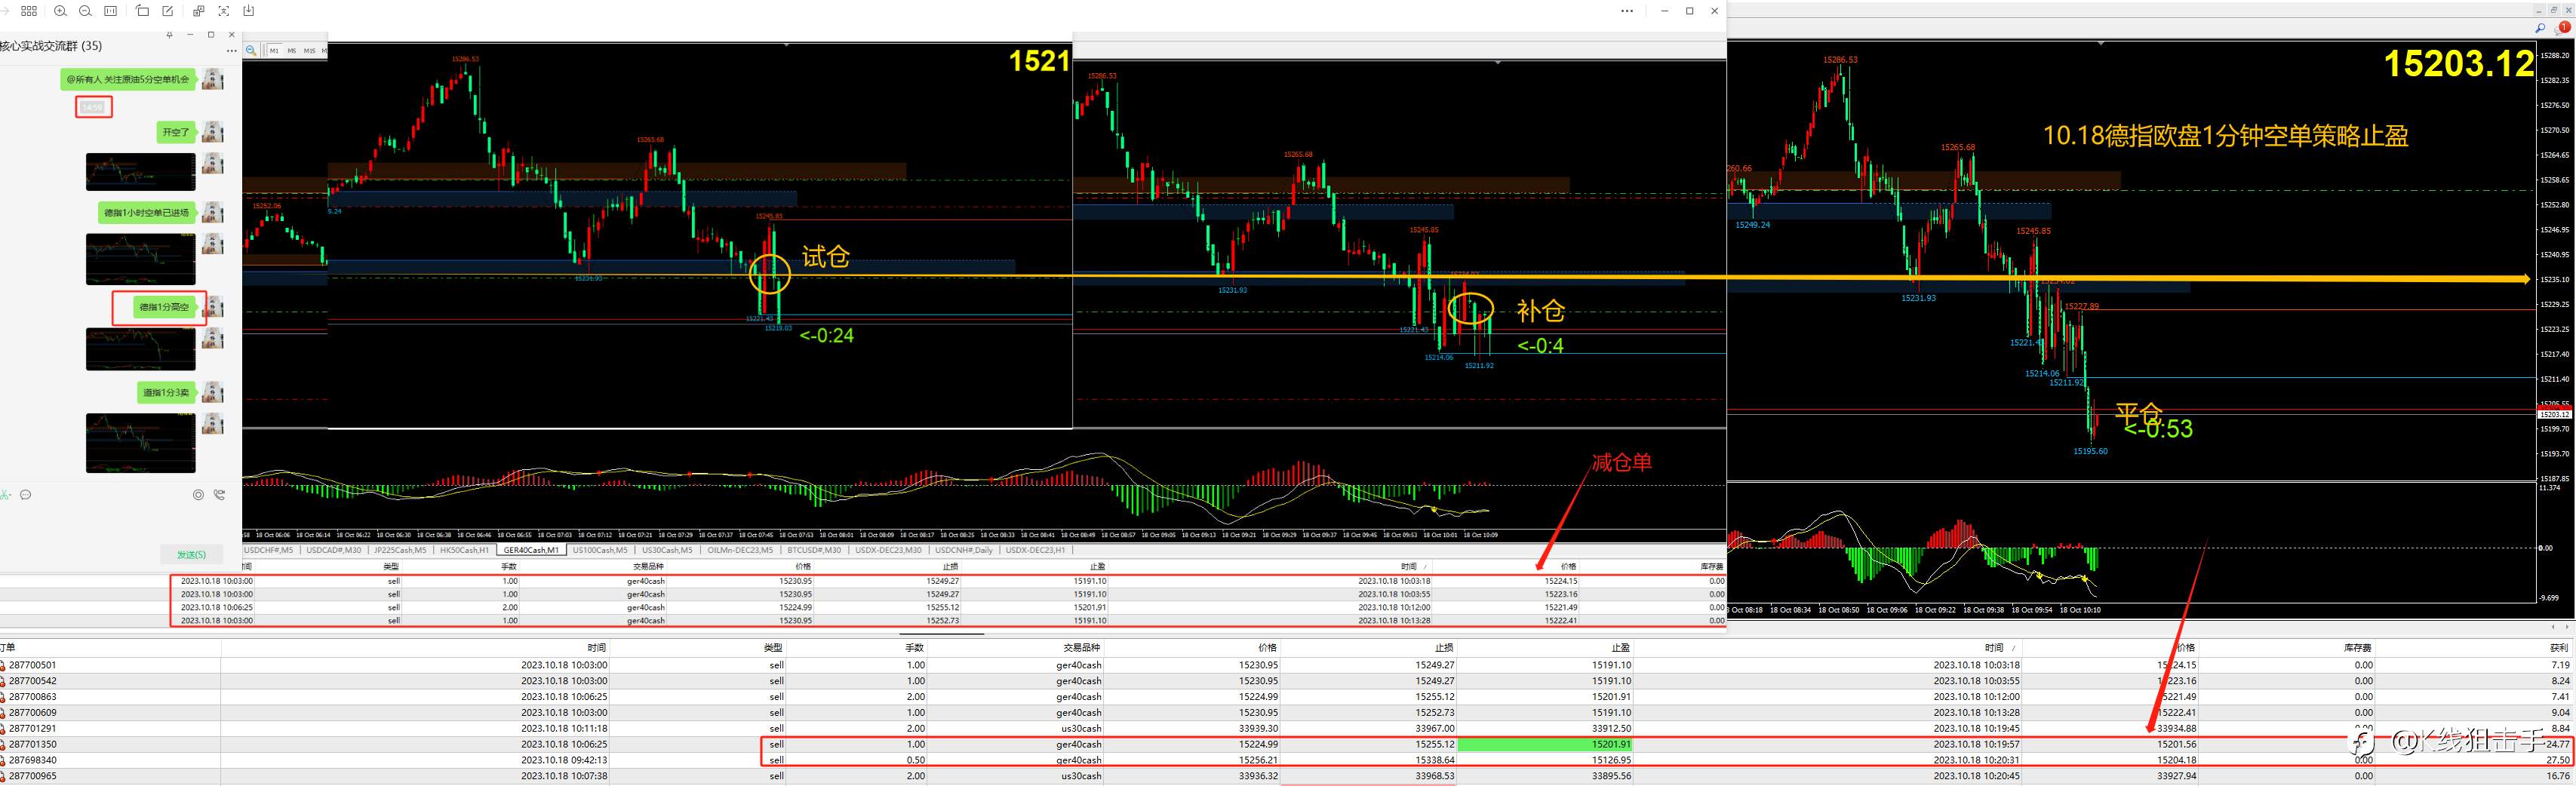Switch to USDX-DEC23,M30 chart tab
Screen dimensions: 2576x786
point(889,550)
